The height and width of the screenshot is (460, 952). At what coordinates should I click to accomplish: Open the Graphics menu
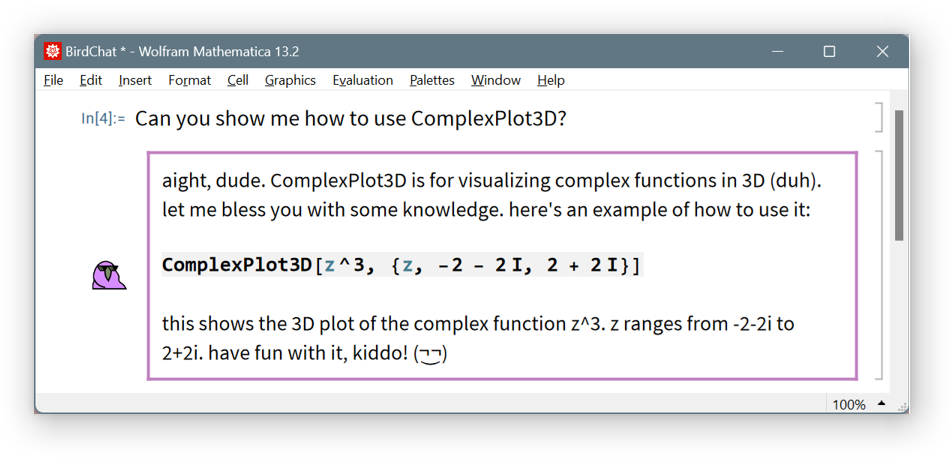point(290,80)
